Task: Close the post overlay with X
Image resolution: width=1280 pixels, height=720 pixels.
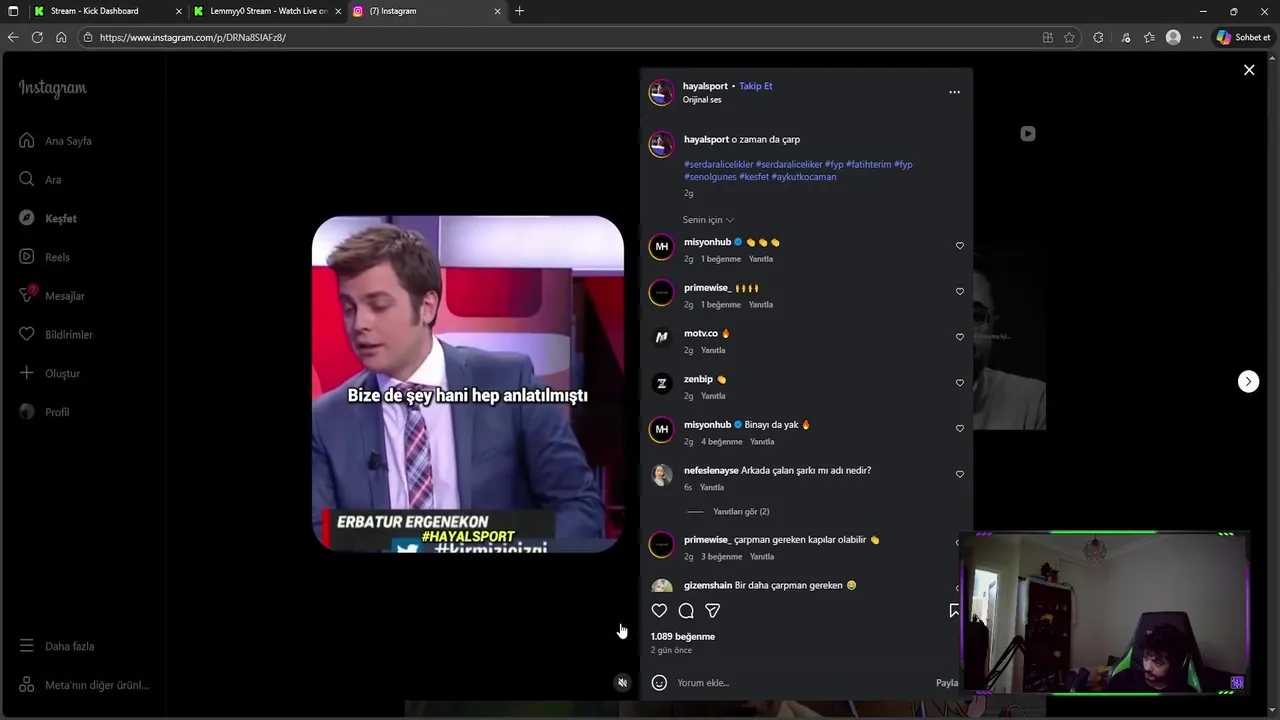Action: click(1249, 70)
